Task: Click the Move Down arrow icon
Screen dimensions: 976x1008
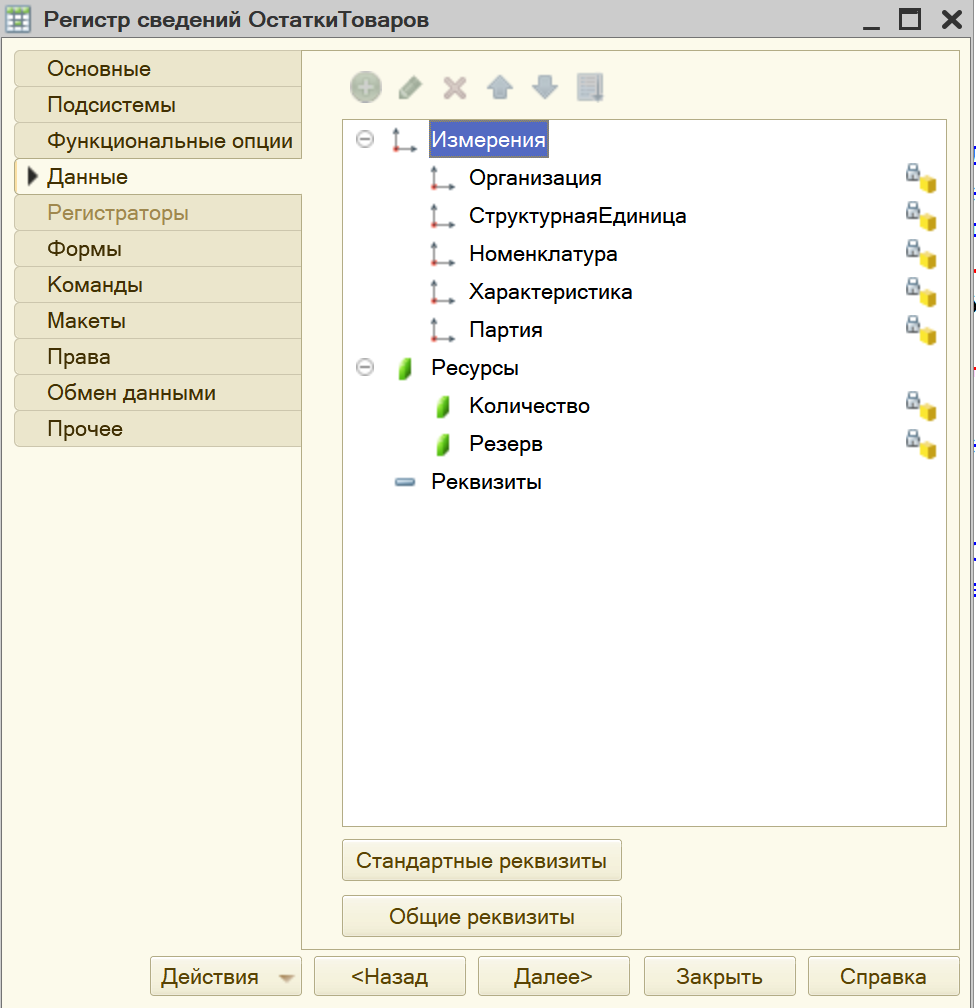Action: [545, 87]
